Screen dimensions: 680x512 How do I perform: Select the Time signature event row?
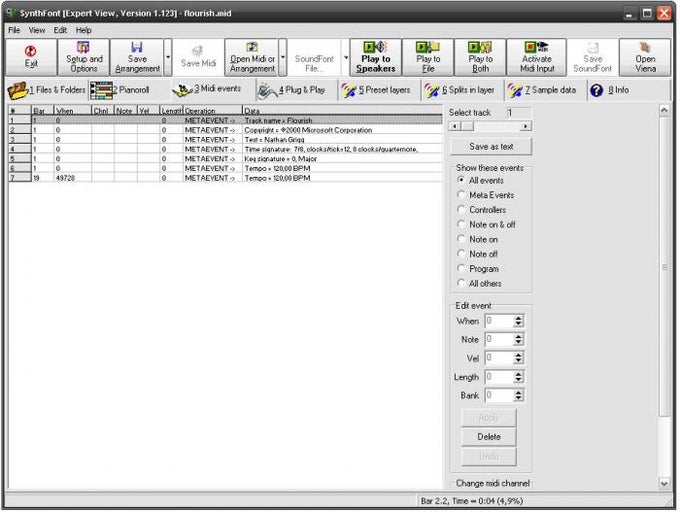226,149
